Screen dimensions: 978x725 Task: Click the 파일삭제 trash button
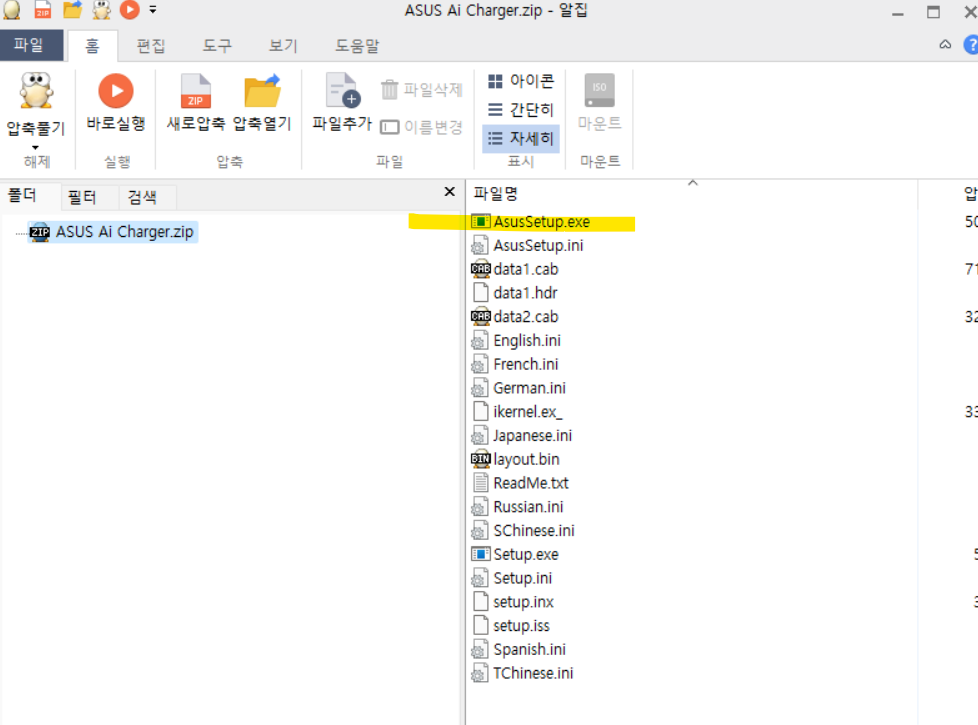(x=422, y=90)
